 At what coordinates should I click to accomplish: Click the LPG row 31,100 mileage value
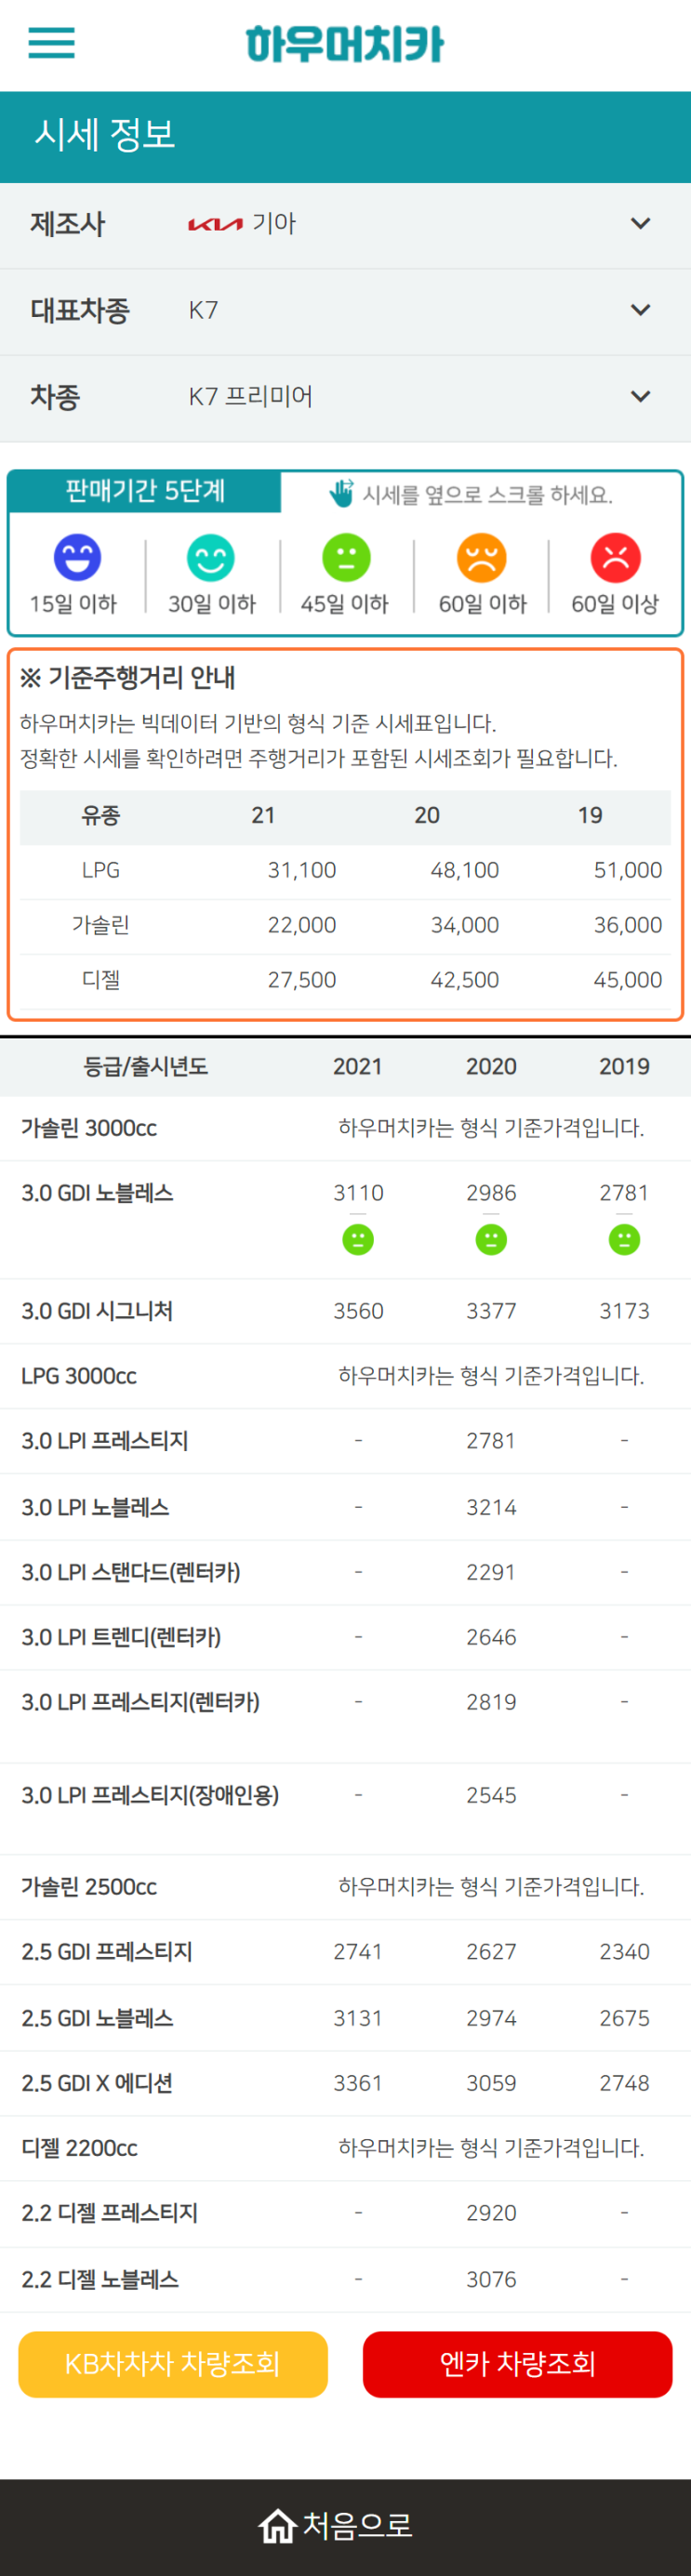(302, 870)
